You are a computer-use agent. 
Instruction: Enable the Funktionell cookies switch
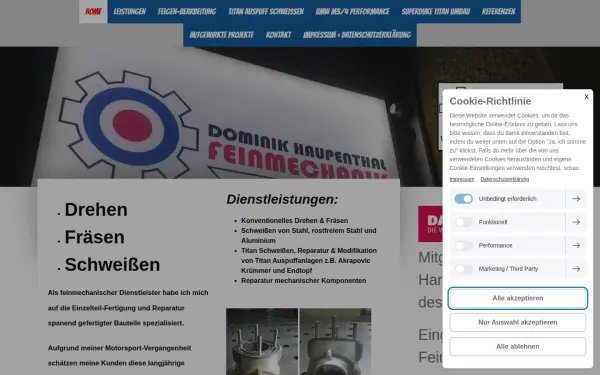pyautogui.click(x=464, y=222)
